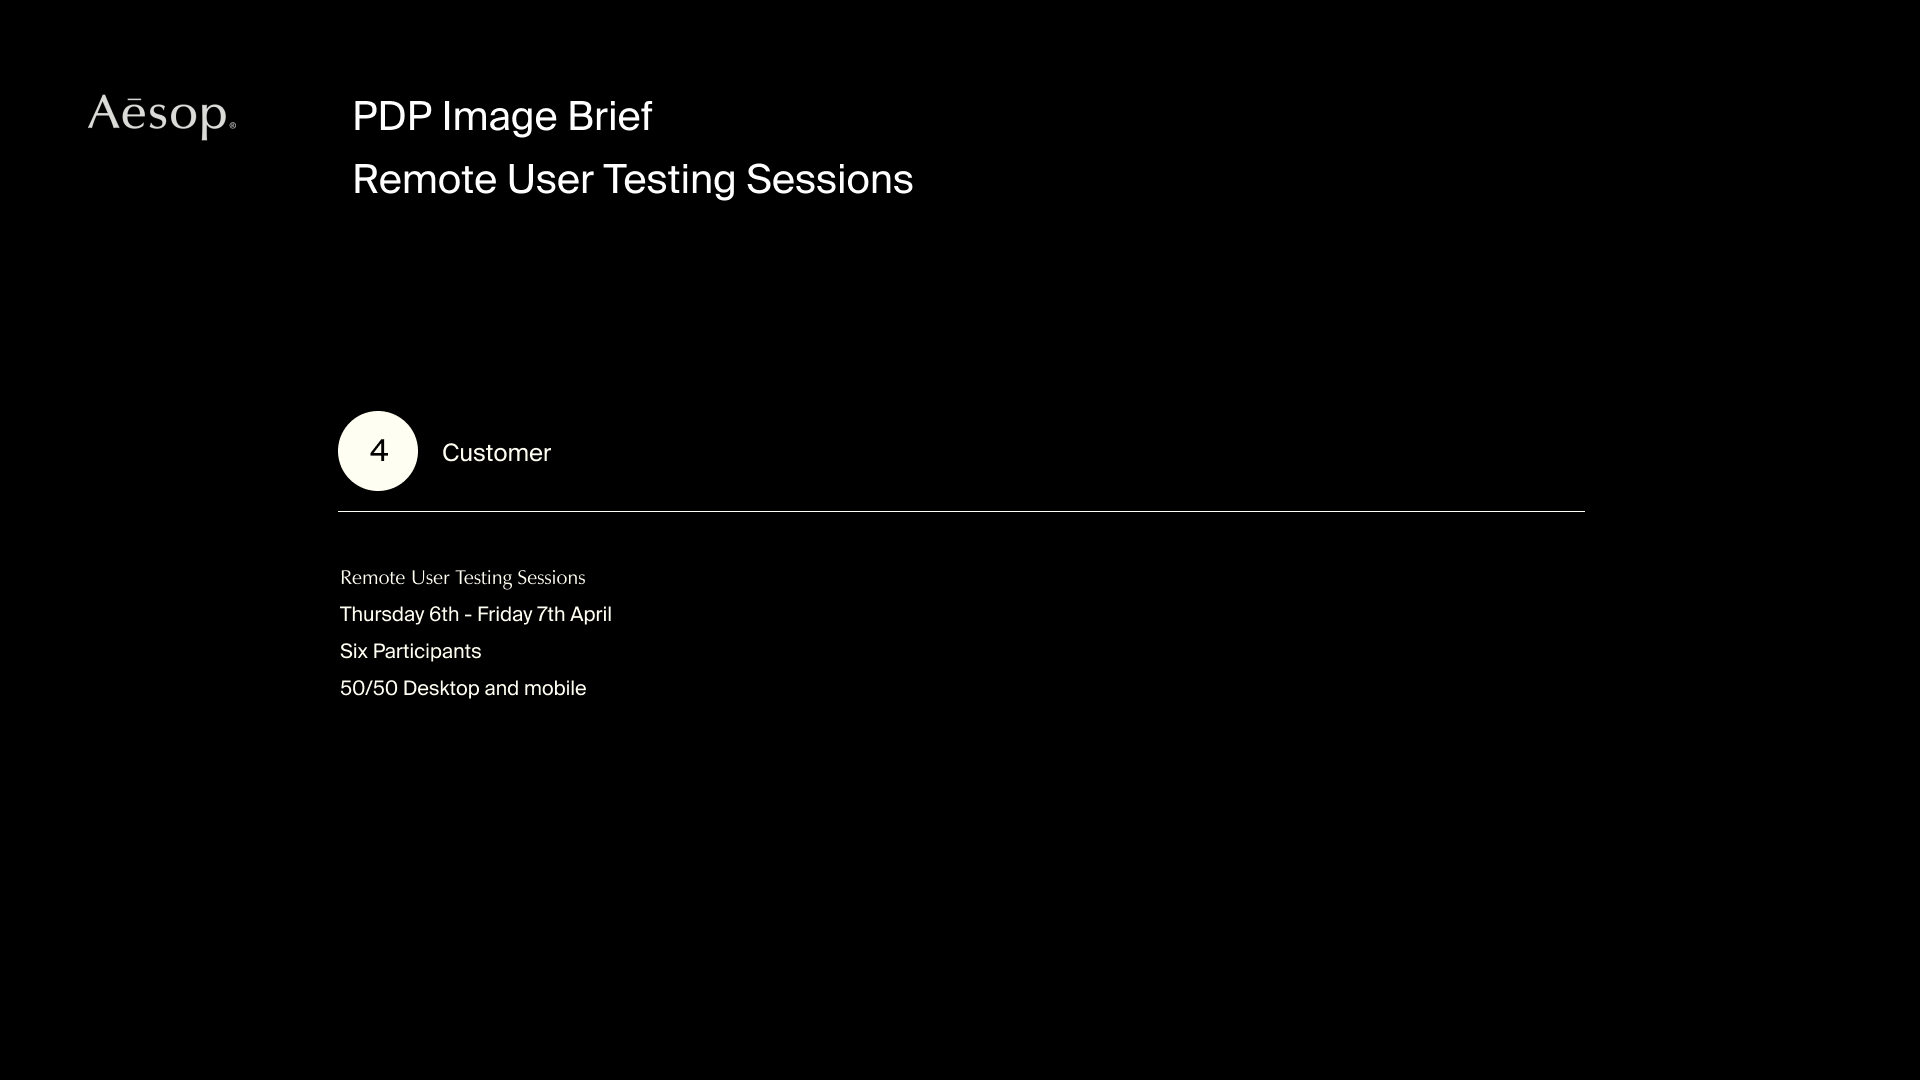This screenshot has height=1080, width=1920.
Task: Click the word "Desktop" in the last line
Action: point(441,688)
